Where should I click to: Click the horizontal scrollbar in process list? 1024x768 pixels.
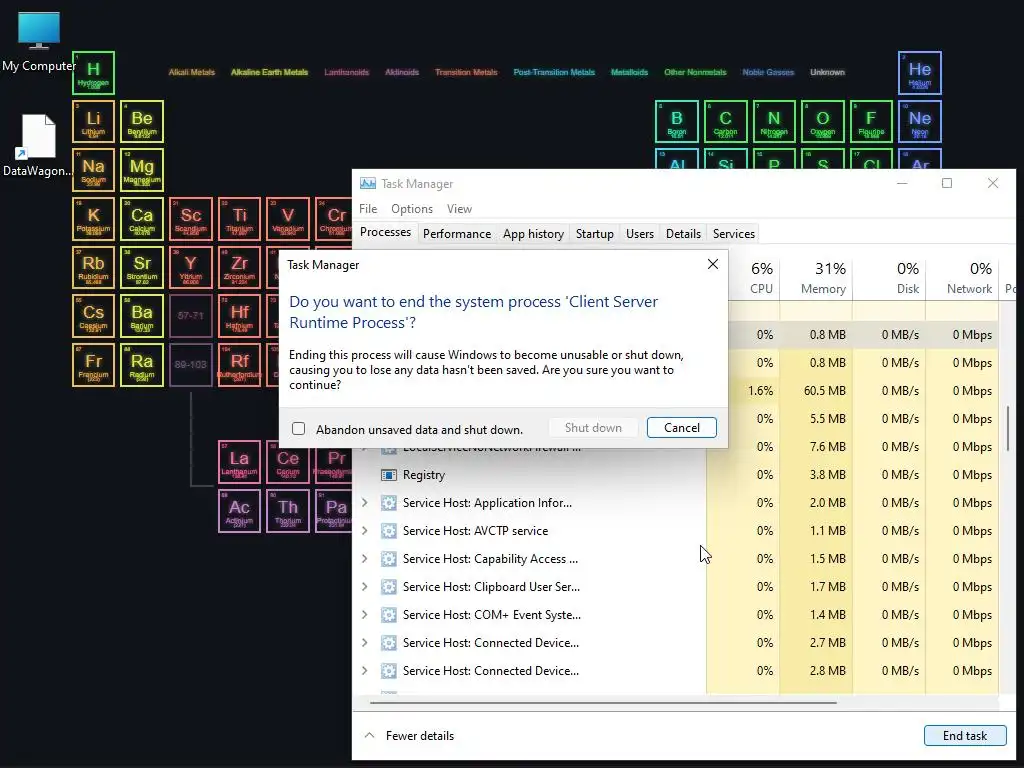pyautogui.click(x=603, y=703)
